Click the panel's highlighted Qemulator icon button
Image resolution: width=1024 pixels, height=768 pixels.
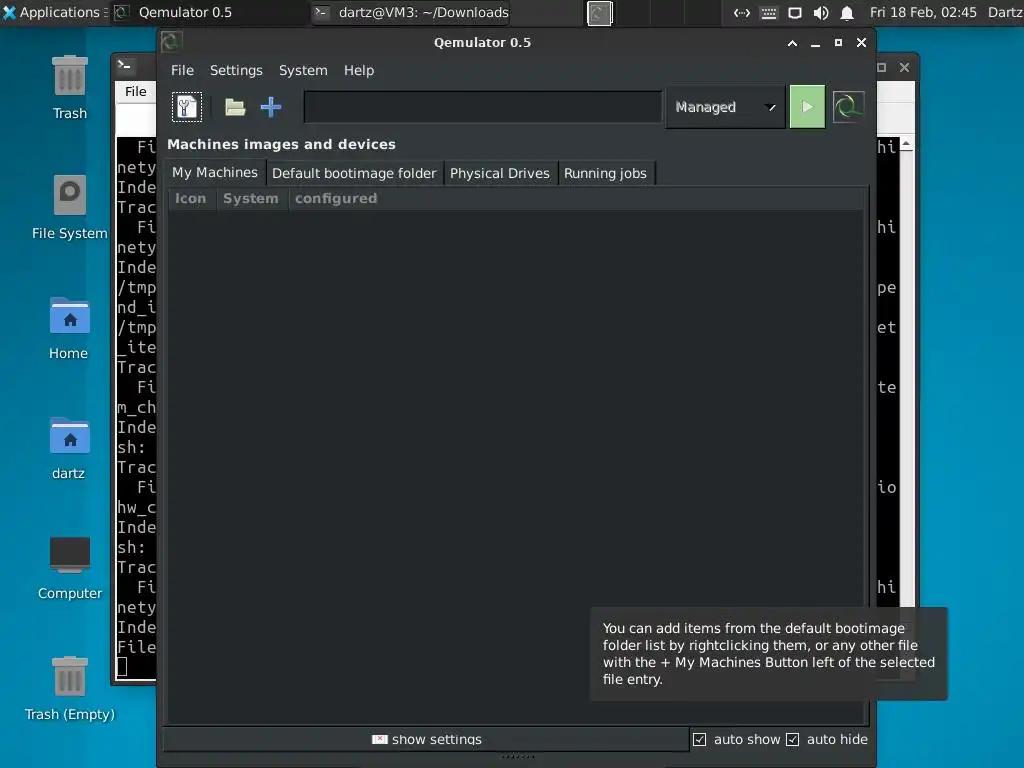pyautogui.click(x=600, y=13)
